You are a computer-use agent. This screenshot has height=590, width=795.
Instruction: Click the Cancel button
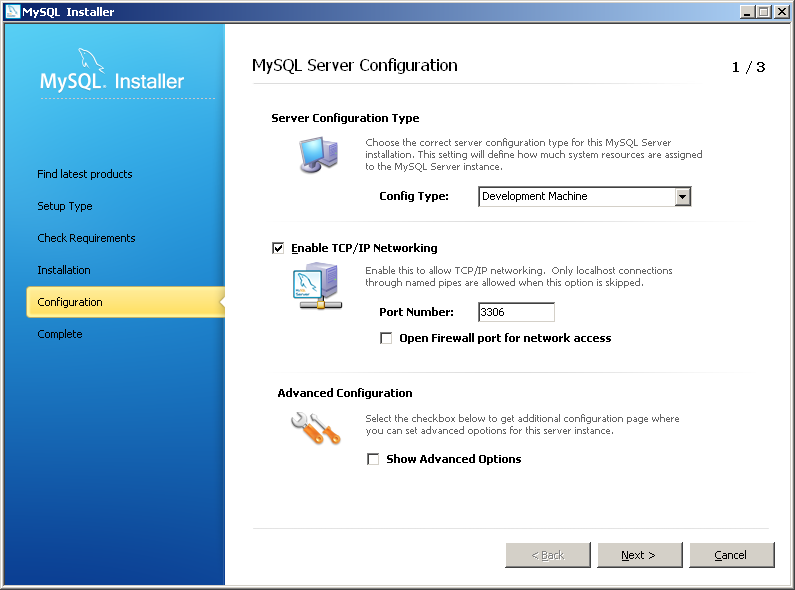[x=732, y=555]
